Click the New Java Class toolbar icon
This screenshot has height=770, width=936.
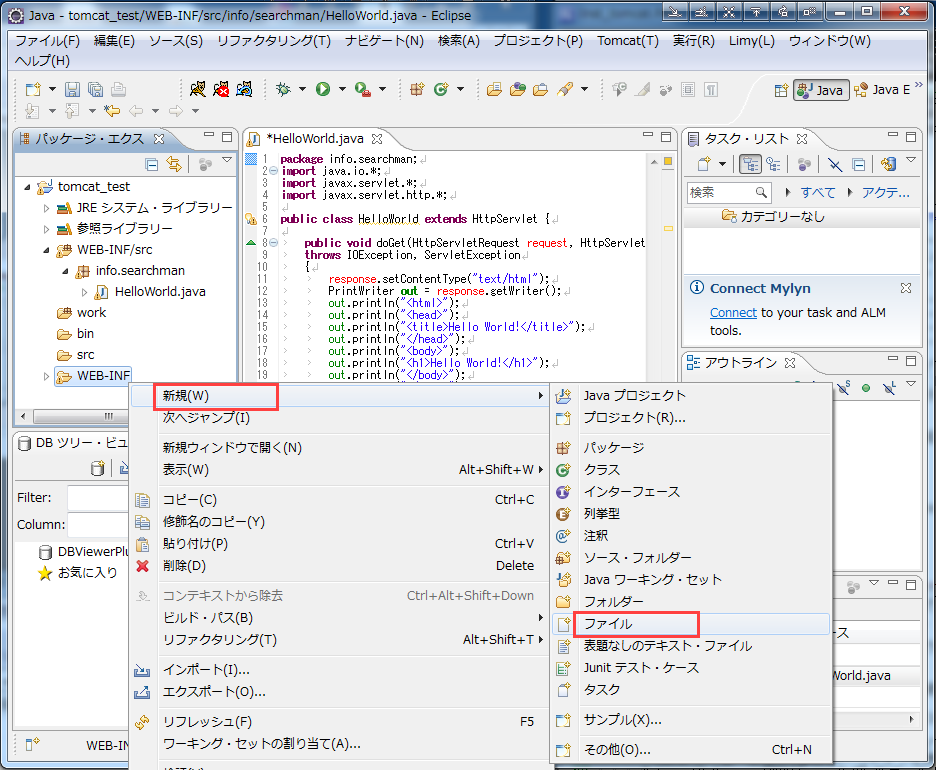[441, 90]
